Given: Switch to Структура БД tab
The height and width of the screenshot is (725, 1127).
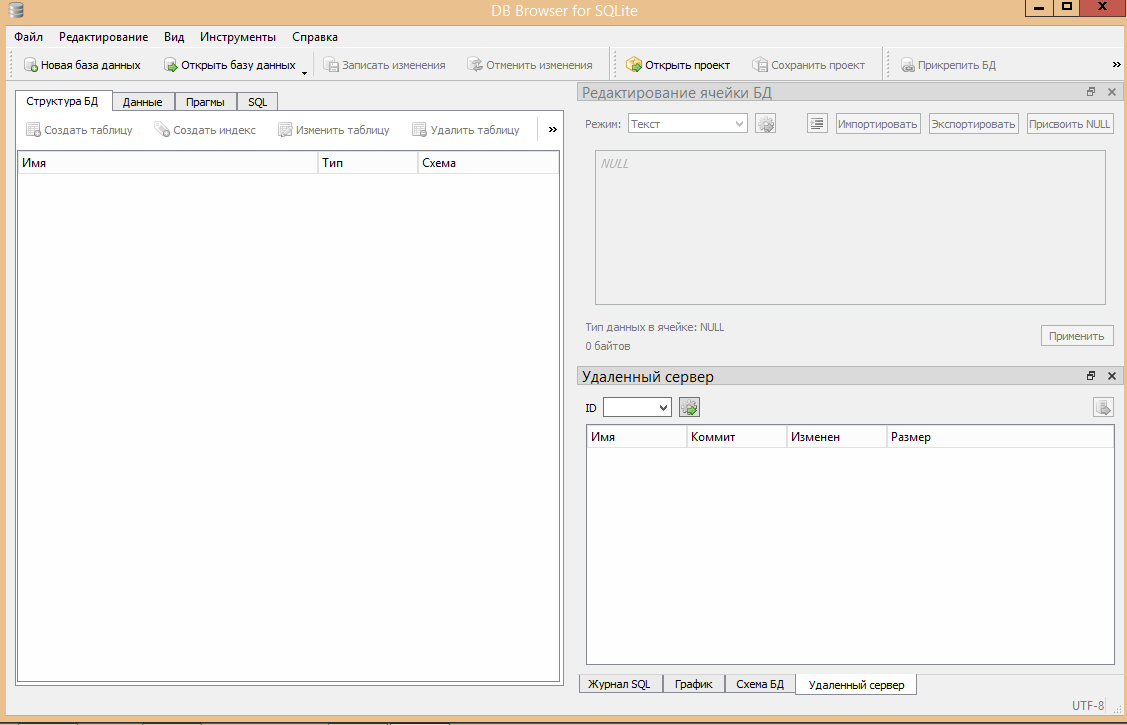Looking at the screenshot, I should 63,101.
